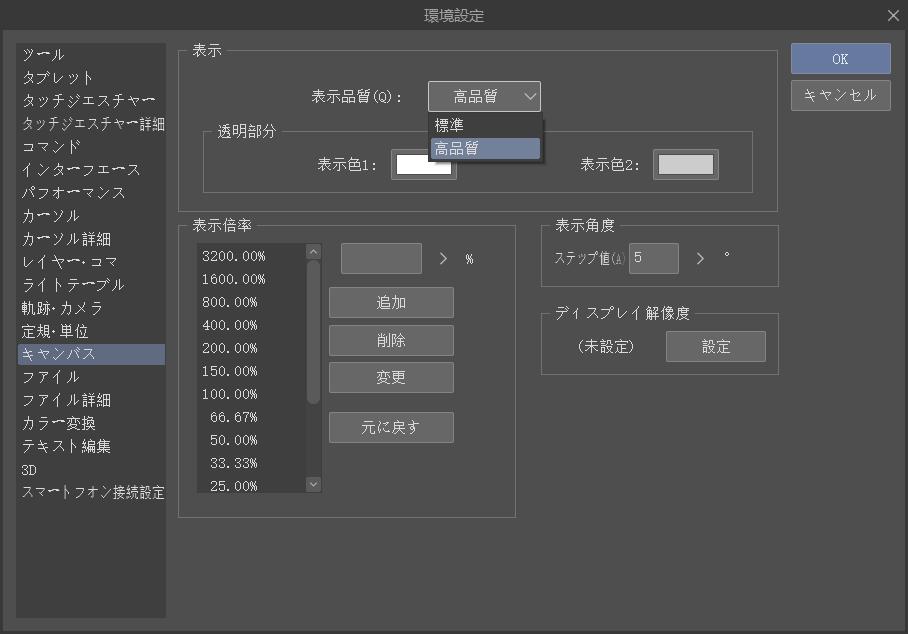908x634 pixels.
Task: Select 800.00% in the zoom list
Action: 251,302
